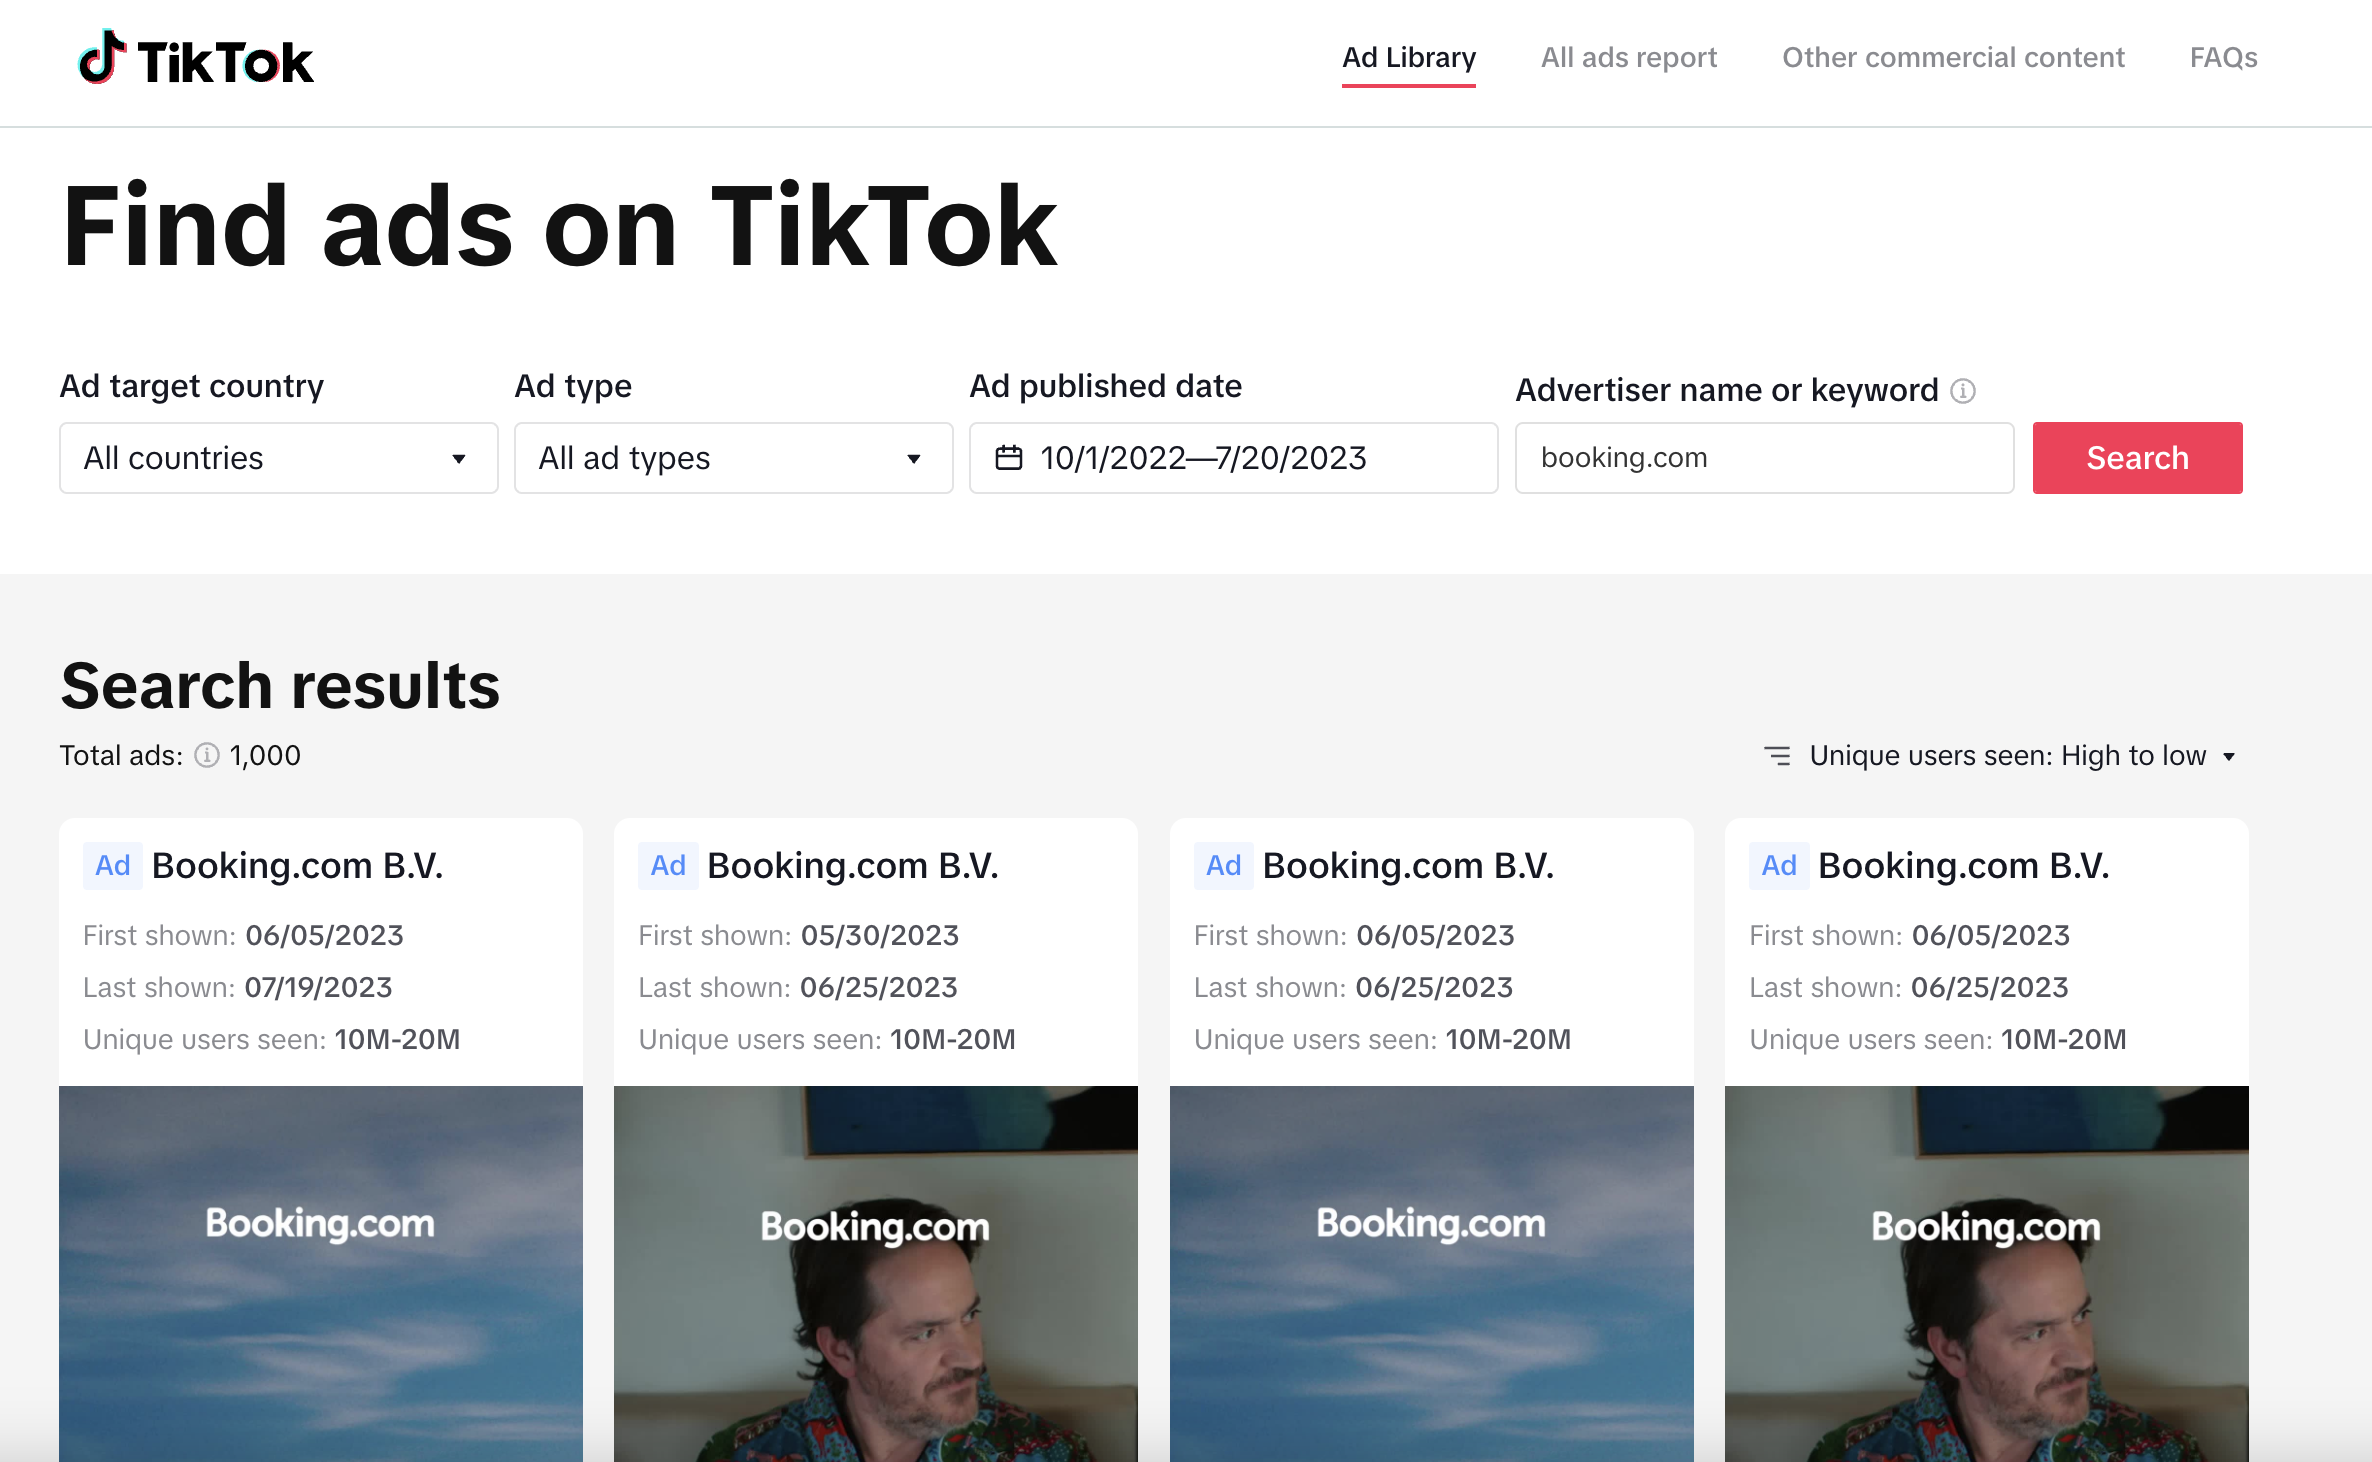Open the Ad Library tab
2372x1462 pixels.
[1408, 58]
